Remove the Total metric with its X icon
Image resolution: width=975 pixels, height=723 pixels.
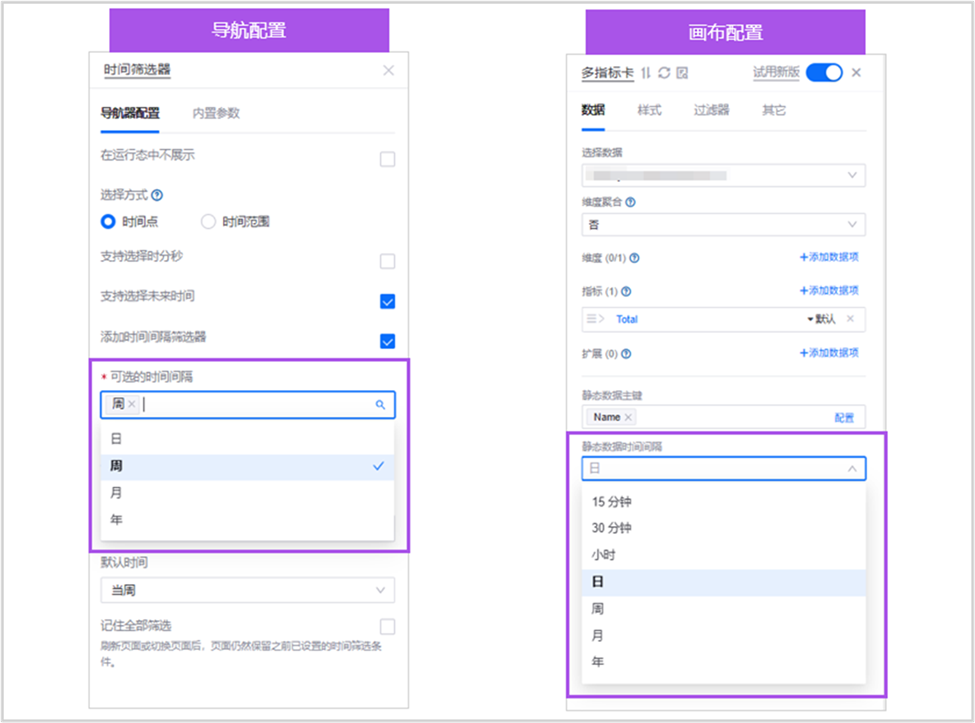click(x=850, y=319)
